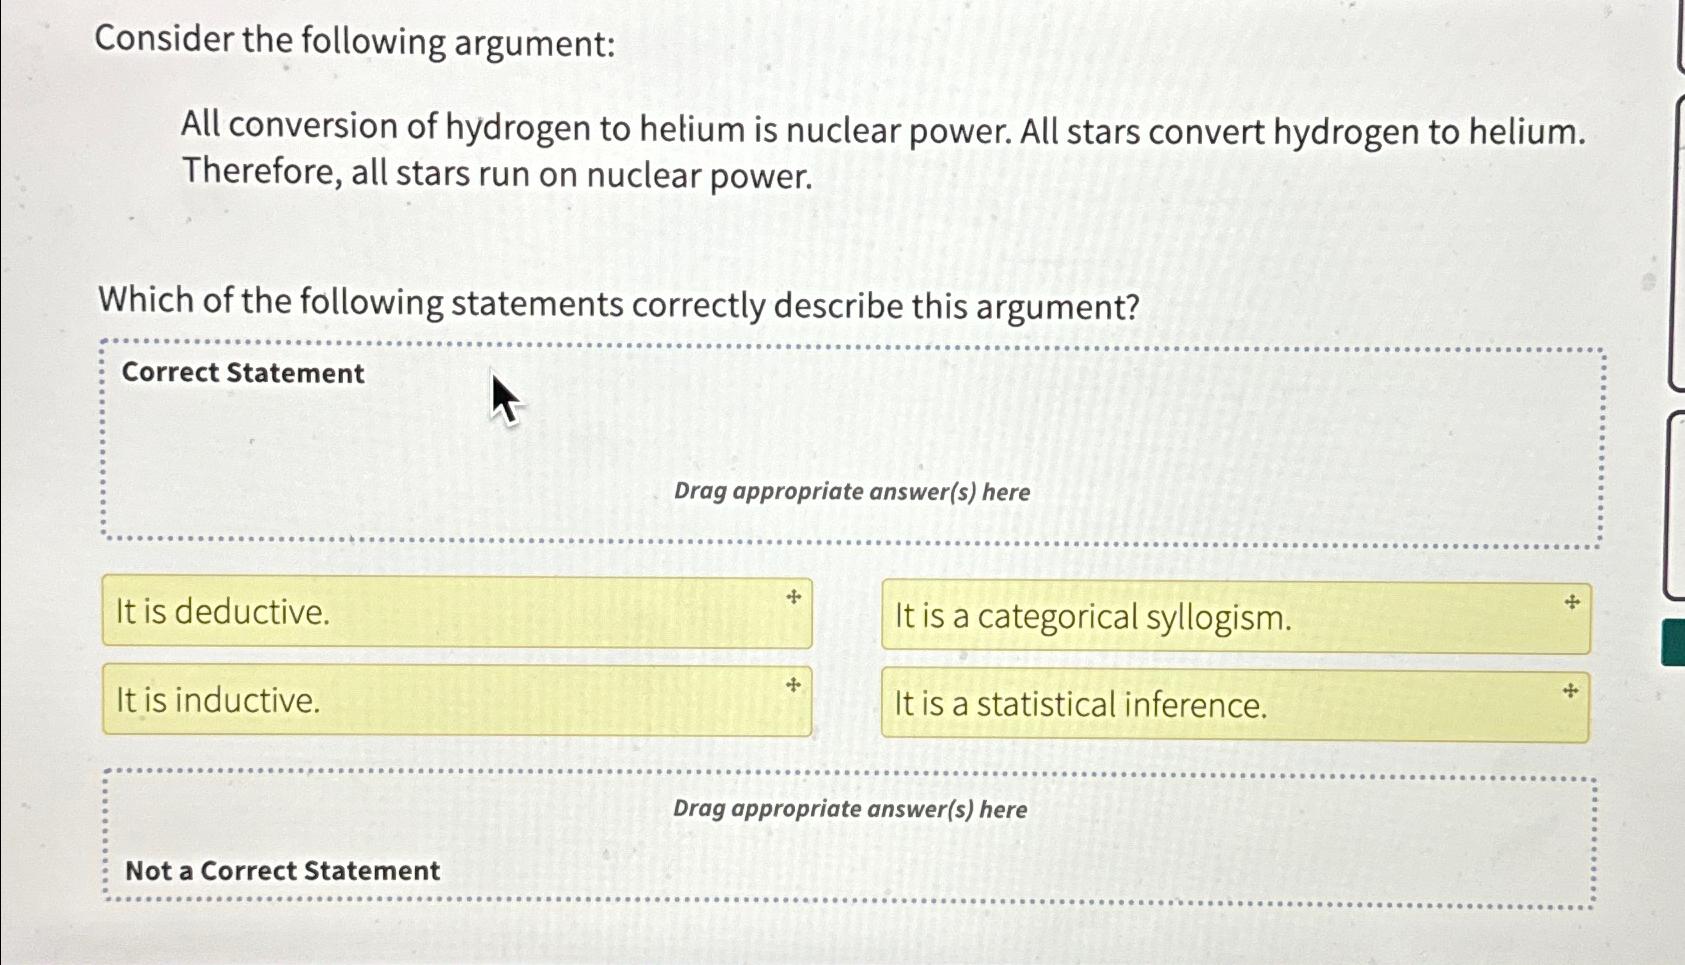This screenshot has height=965, width=1685.
Task: Click the Not a Correct Statement heading label
Action: click(281, 871)
